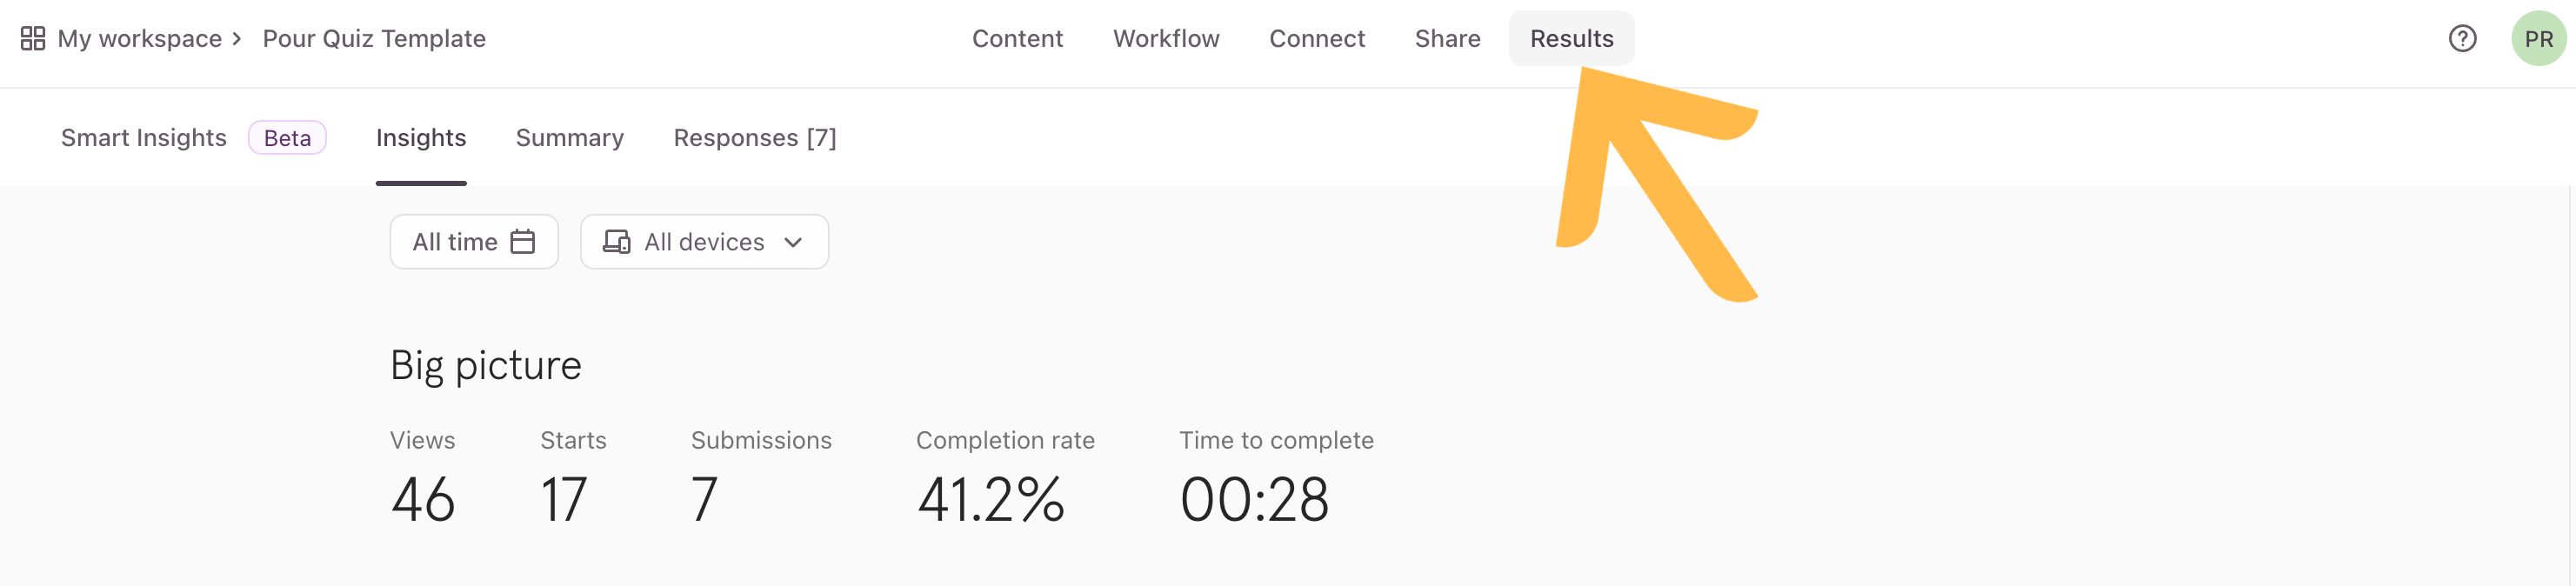Viewport: 2576px width, 586px height.
Task: Switch to the Summary sub-tab
Action: 569,138
